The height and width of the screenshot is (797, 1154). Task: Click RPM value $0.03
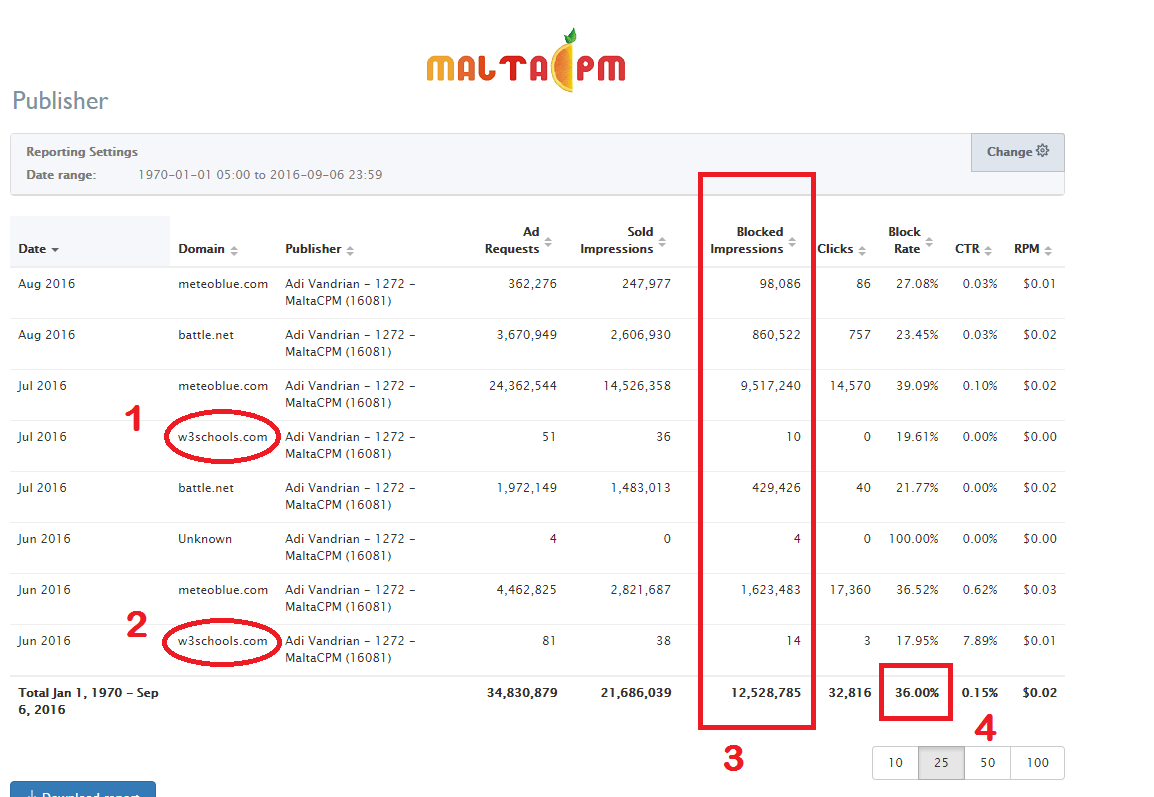(x=1039, y=590)
